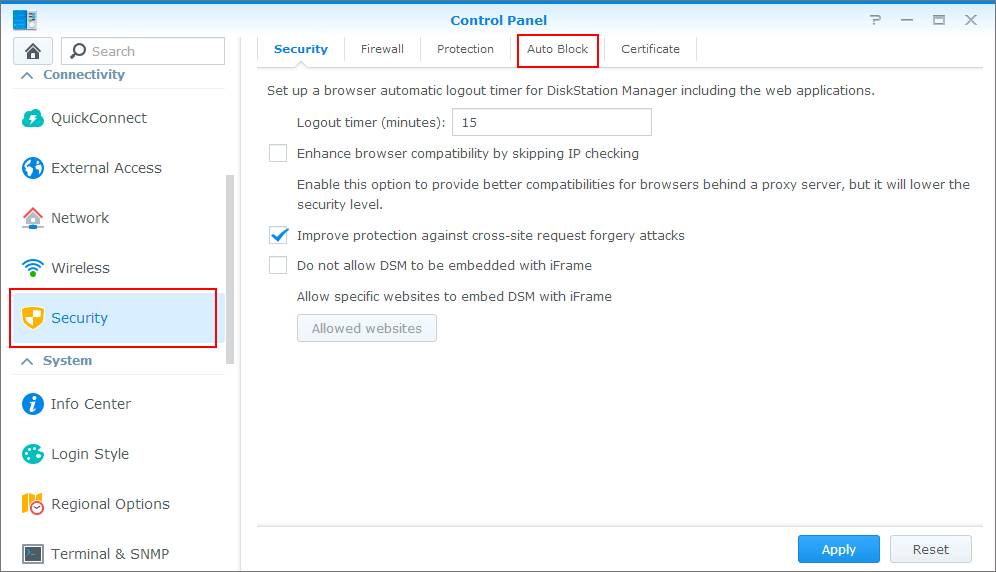The width and height of the screenshot is (996, 572).
Task: Click the Terminal & SNMP icon
Action: [x=32, y=554]
